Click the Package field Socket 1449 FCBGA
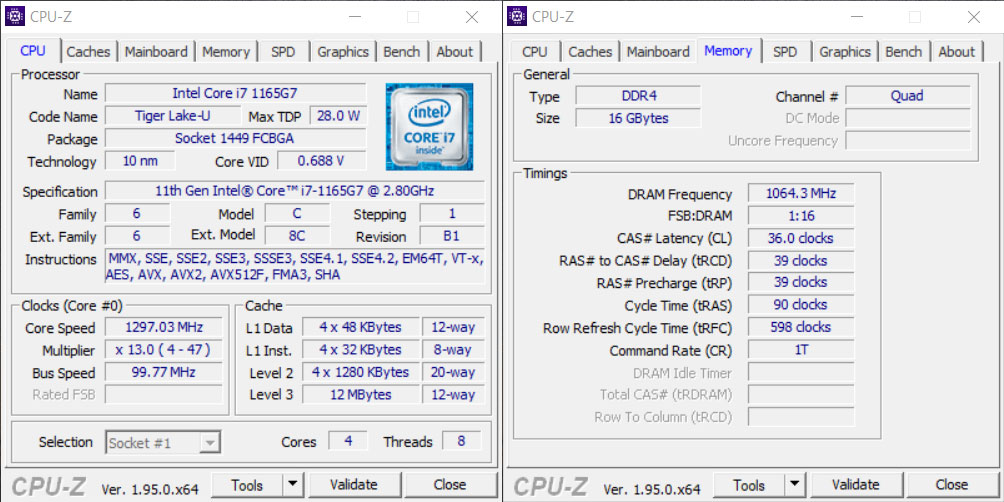This screenshot has height=502, width=1004. (x=235, y=138)
